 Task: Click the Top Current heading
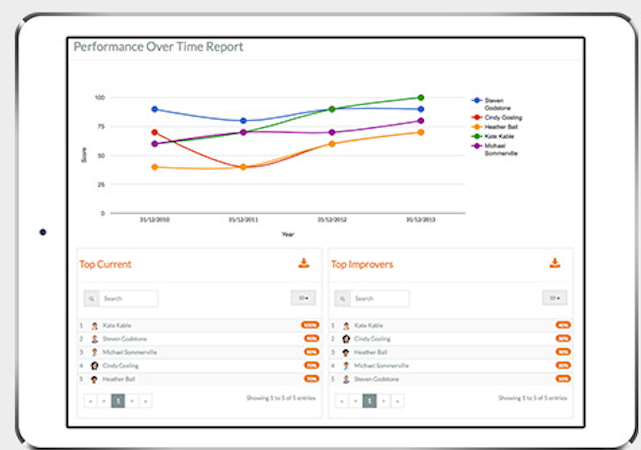pos(105,264)
